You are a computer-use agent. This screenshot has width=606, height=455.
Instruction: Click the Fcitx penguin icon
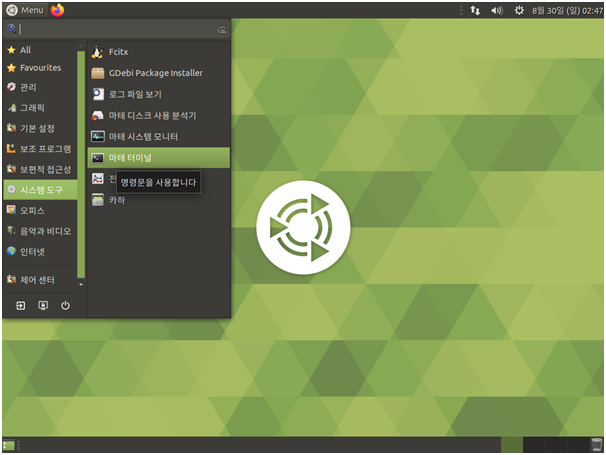pyautogui.click(x=97, y=52)
